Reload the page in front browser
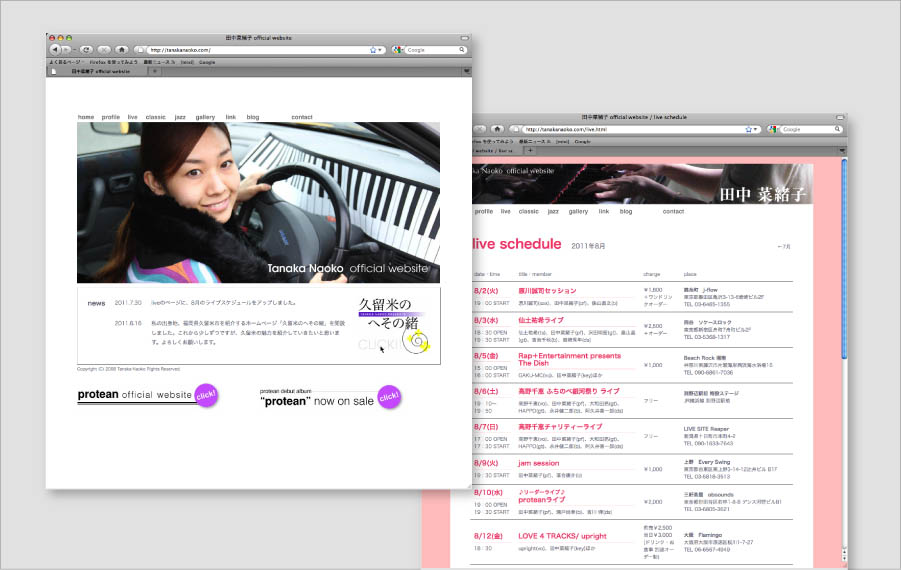Image resolution: width=901 pixels, height=570 pixels. pyautogui.click(x=86, y=50)
